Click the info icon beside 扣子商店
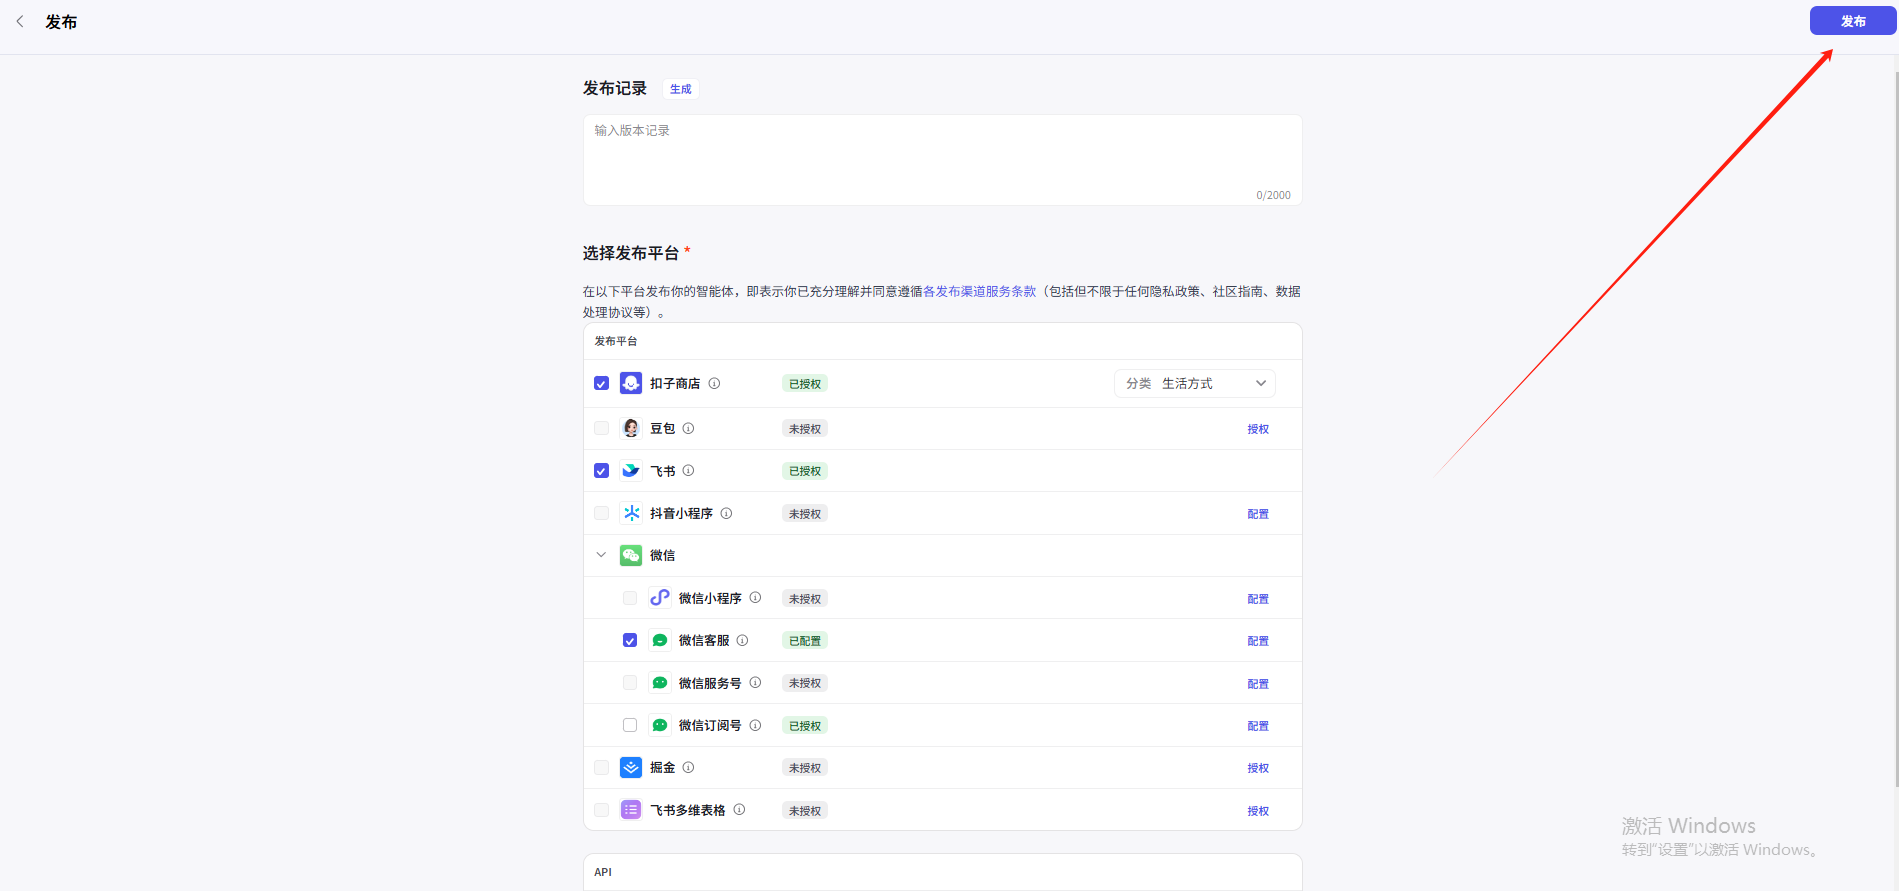 pyautogui.click(x=714, y=383)
